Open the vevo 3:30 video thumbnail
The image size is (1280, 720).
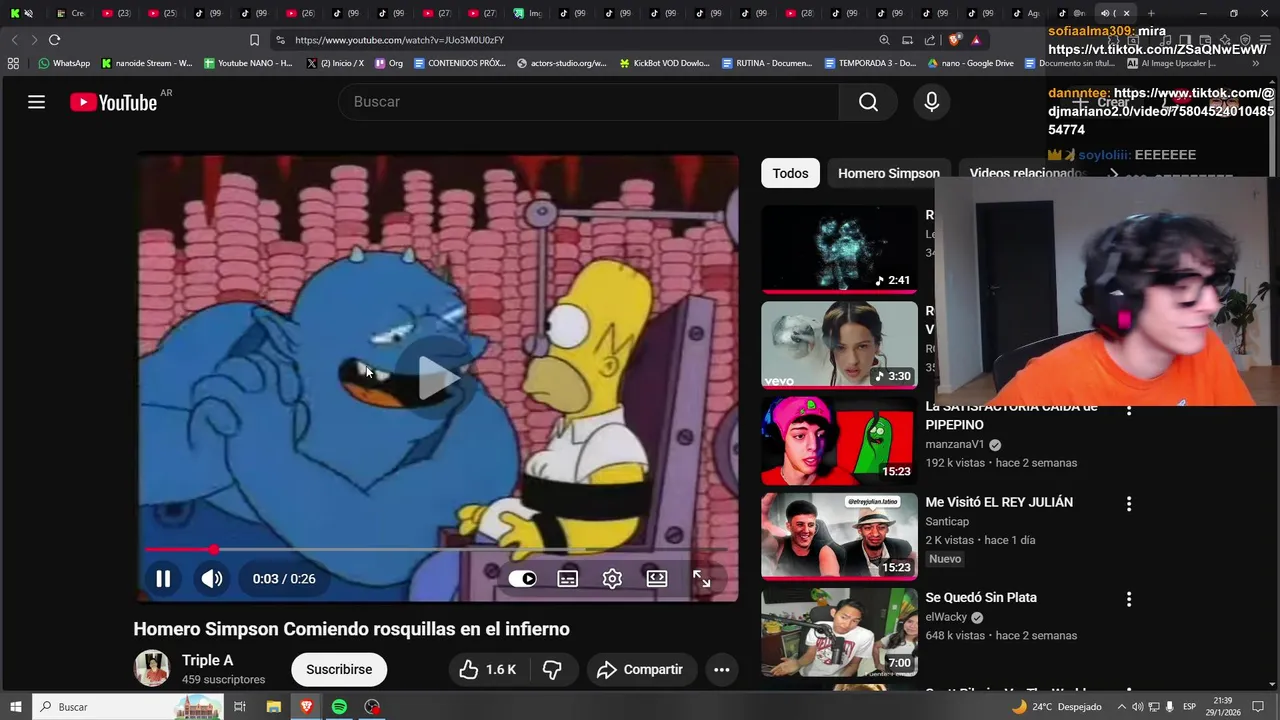(x=839, y=345)
